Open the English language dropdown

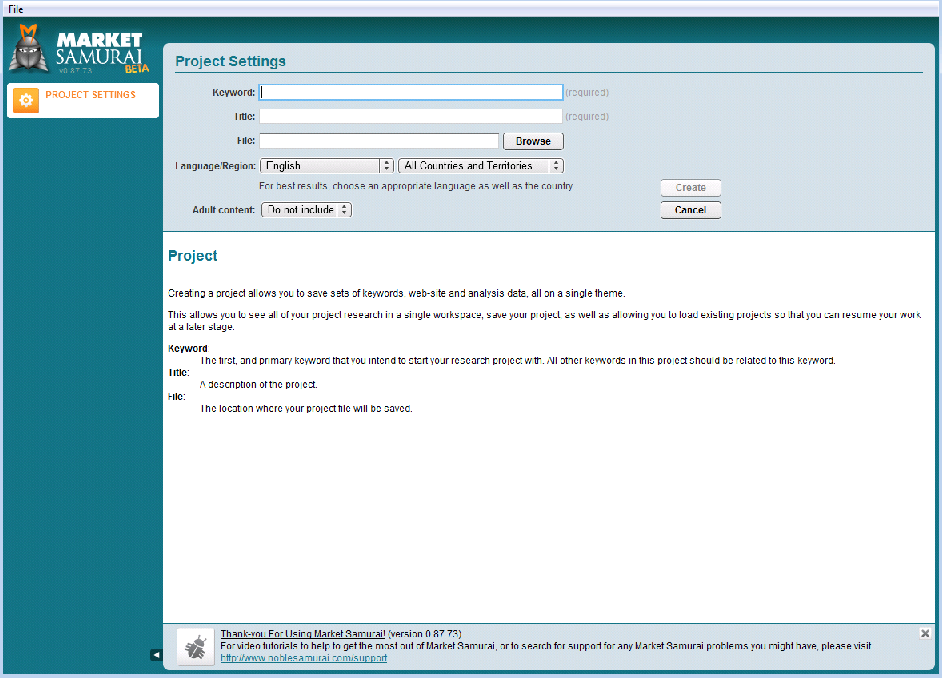click(327, 166)
